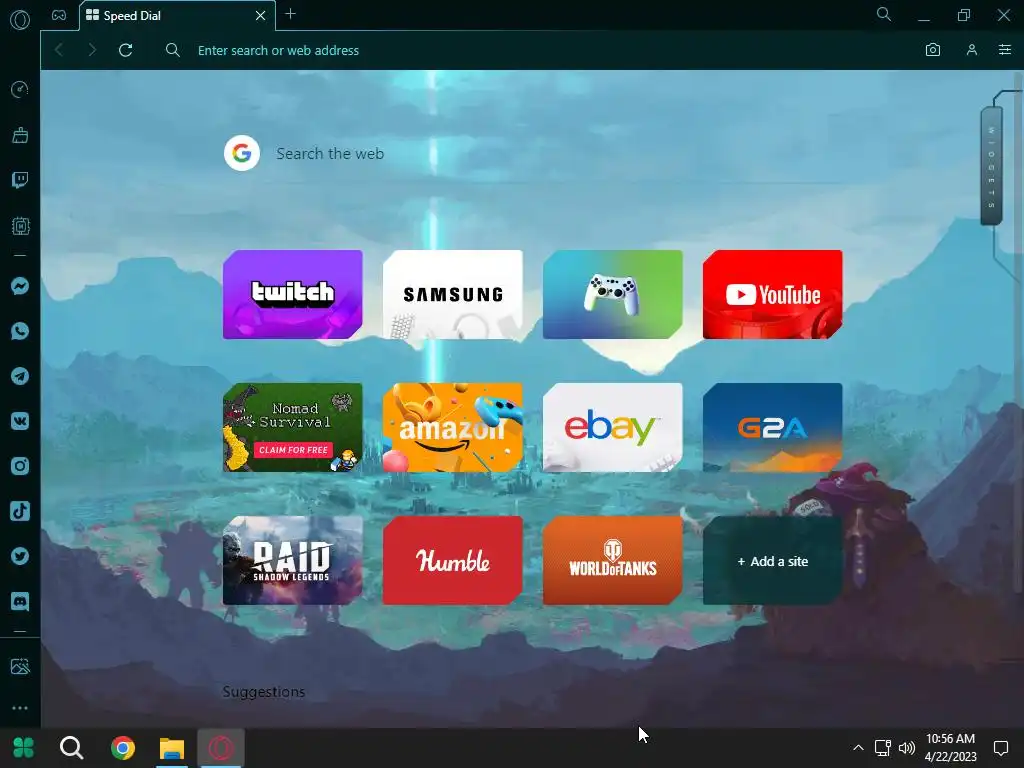The height and width of the screenshot is (768, 1024).
Task: Open Twitch panel in the sidebar
Action: click(20, 180)
